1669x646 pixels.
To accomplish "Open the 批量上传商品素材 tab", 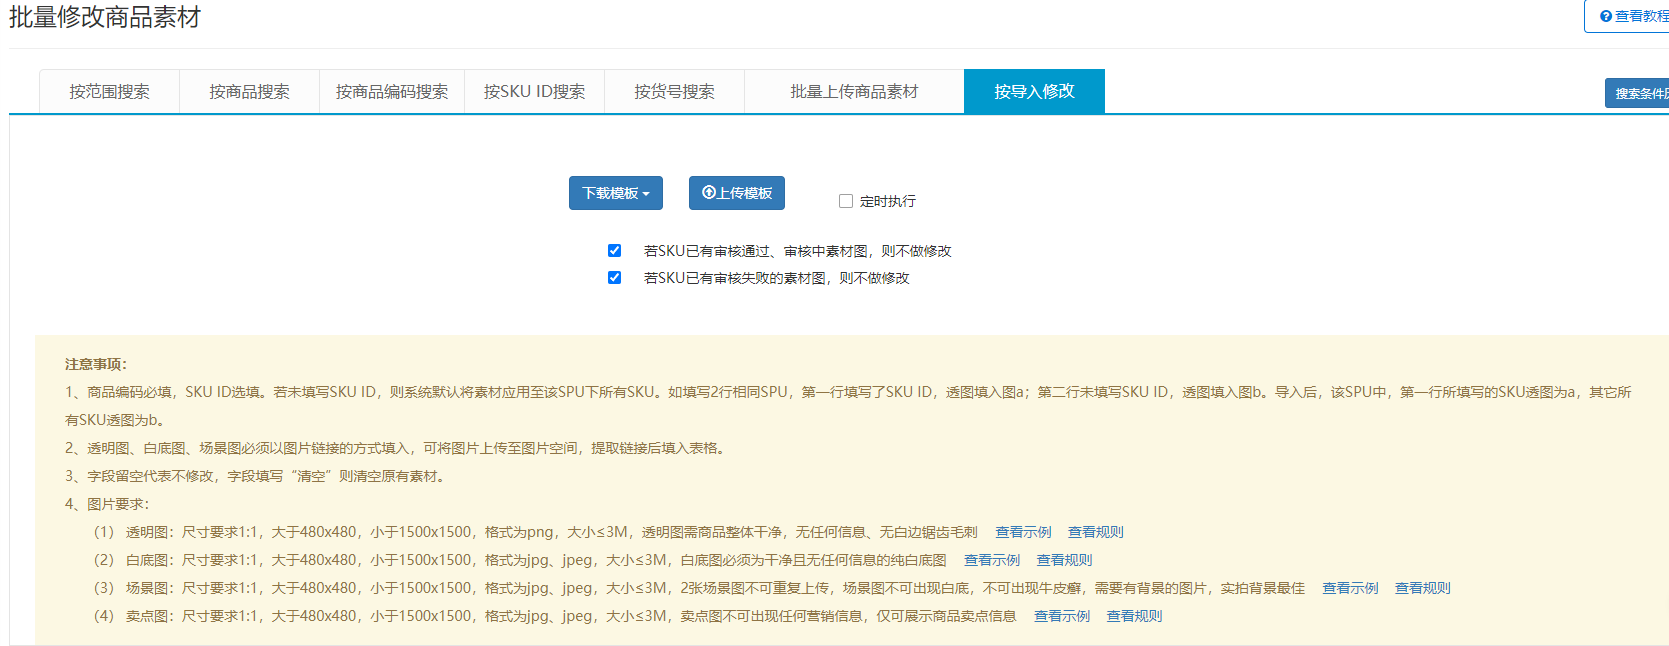I will [854, 92].
